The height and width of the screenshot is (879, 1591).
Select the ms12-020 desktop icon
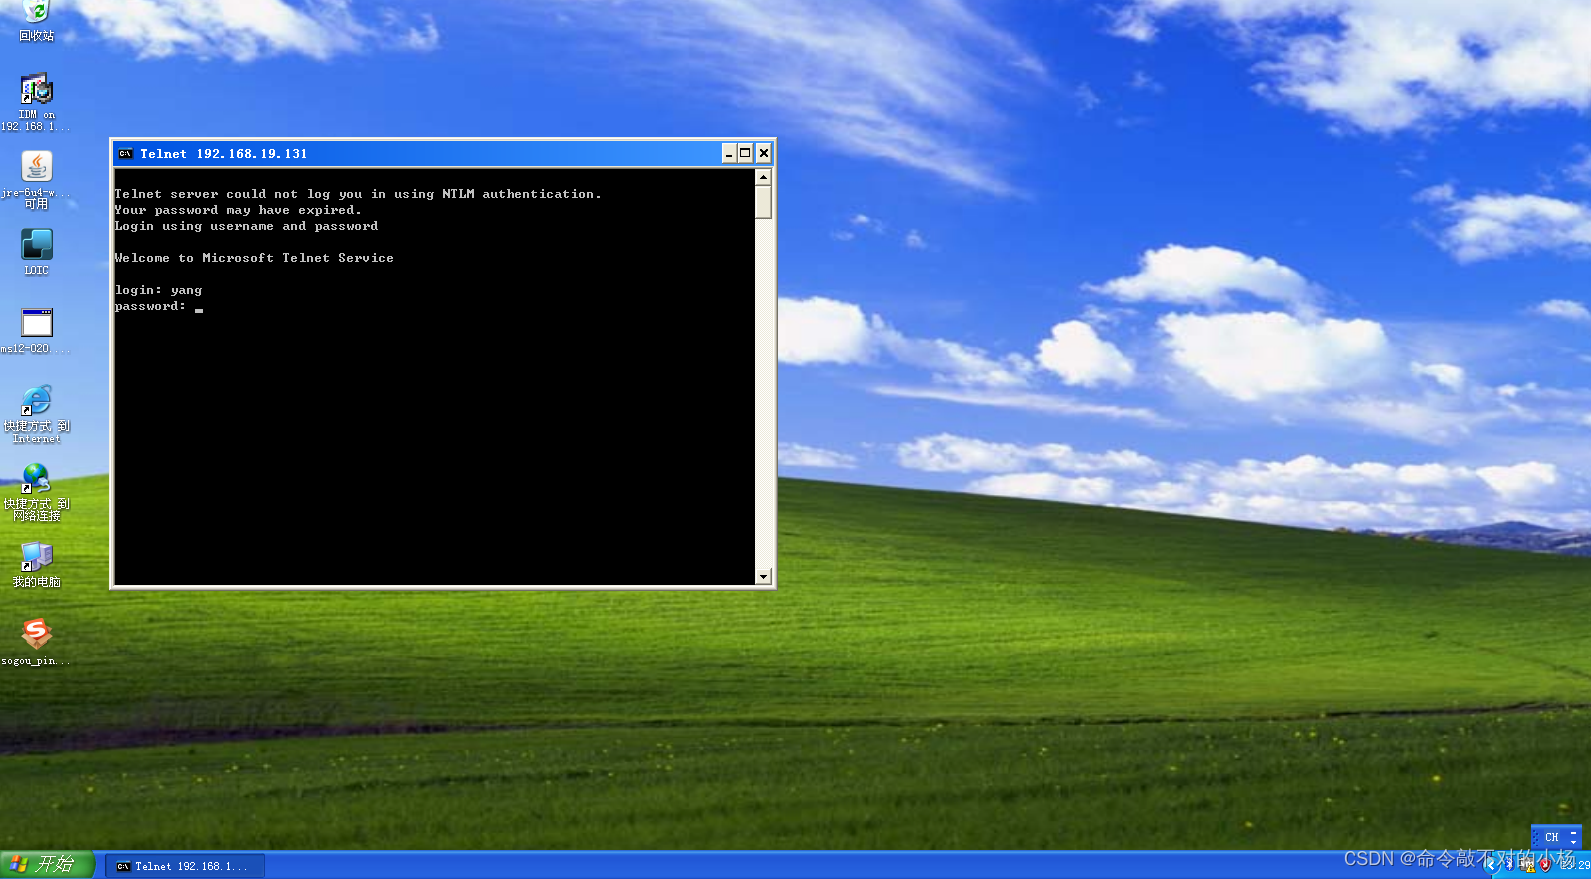click(x=36, y=330)
